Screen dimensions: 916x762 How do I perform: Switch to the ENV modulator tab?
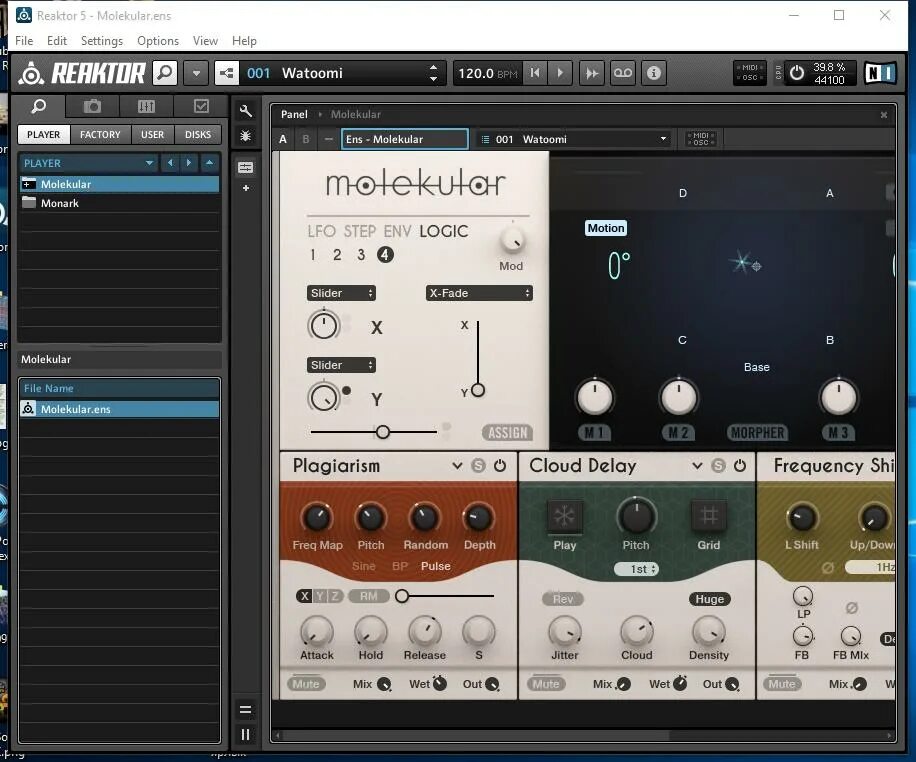[x=398, y=231]
